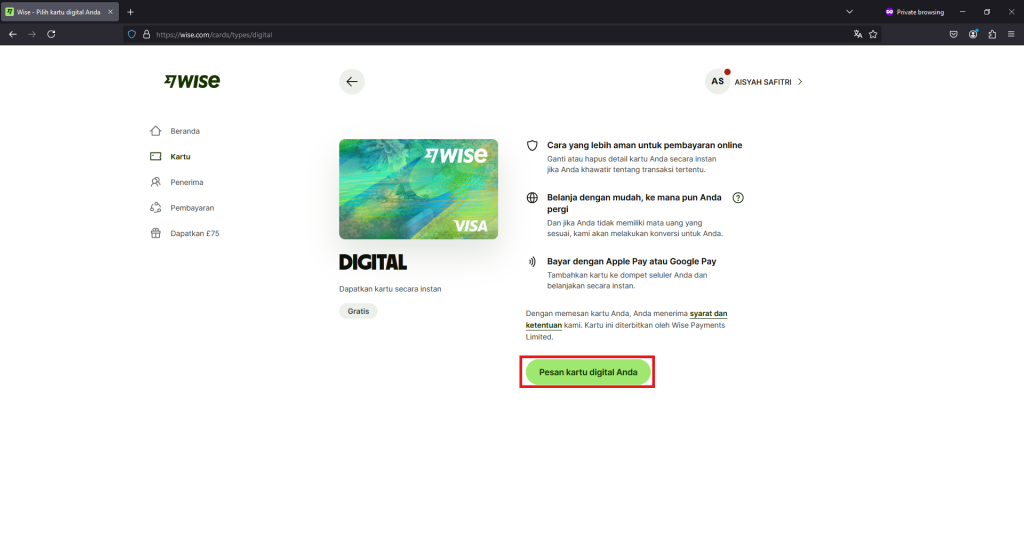
Task: Click the Wise logo
Action: 192,81
